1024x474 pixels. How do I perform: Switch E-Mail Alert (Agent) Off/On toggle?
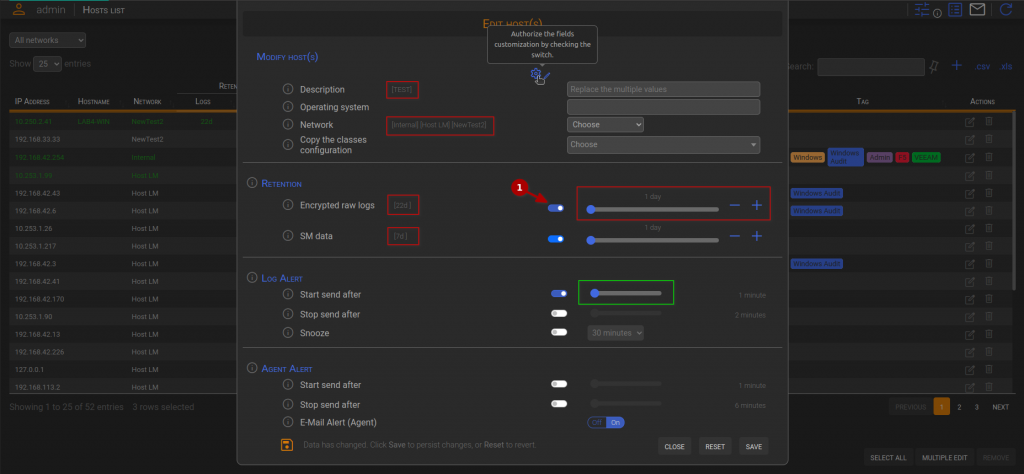point(606,422)
